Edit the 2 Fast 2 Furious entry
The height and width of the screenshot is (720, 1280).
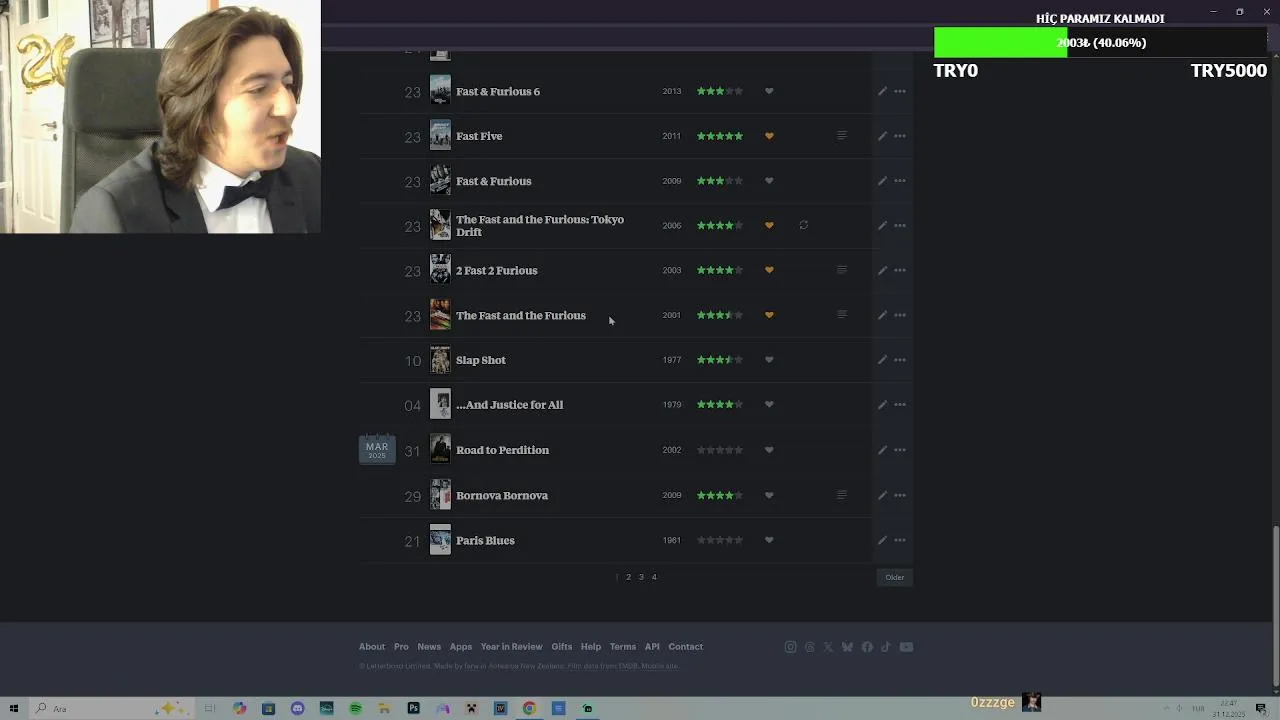(882, 270)
